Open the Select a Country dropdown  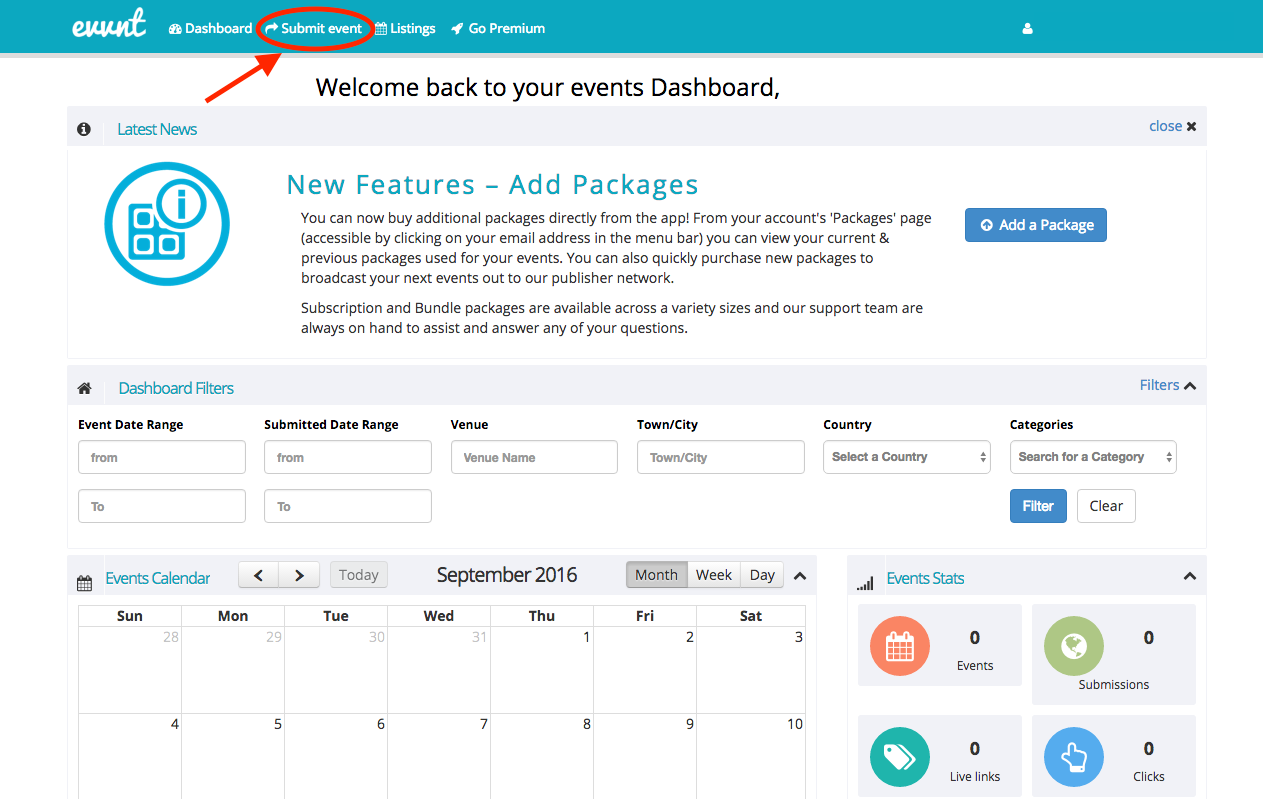coord(907,457)
